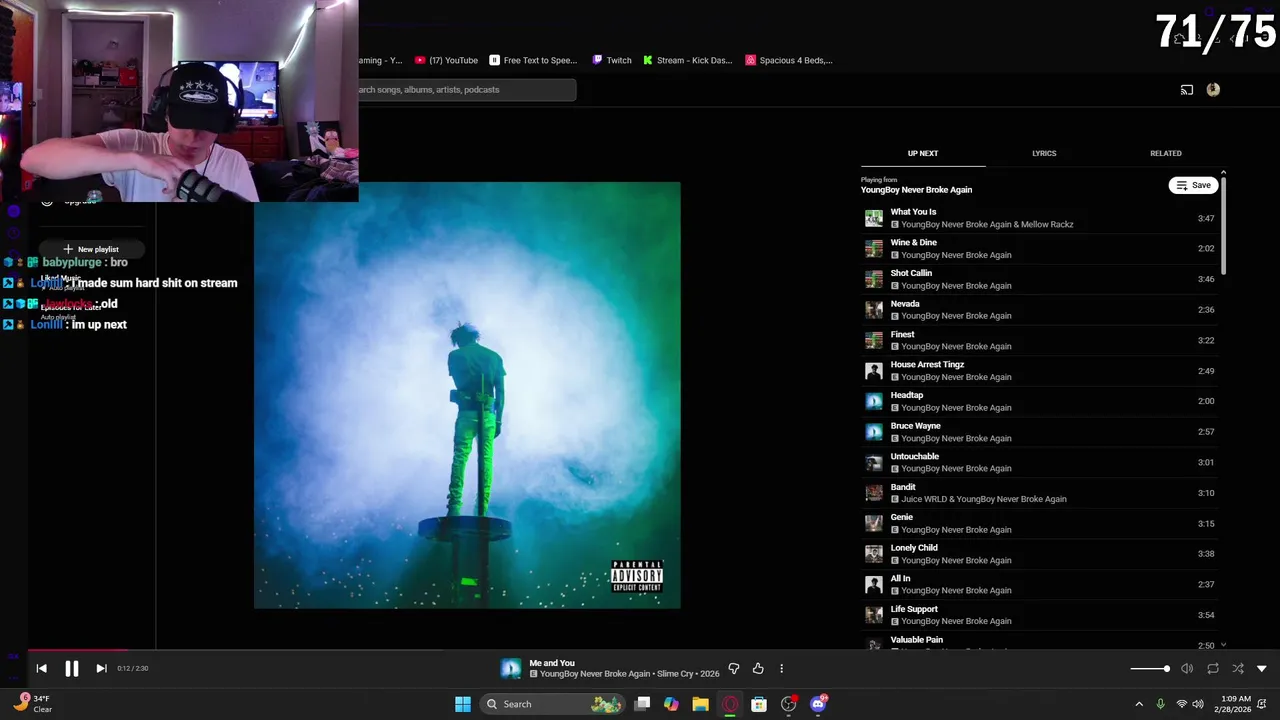The image size is (1280, 720).
Task: Open the Stream - Kick Das... bookmark
Action: coord(688,60)
